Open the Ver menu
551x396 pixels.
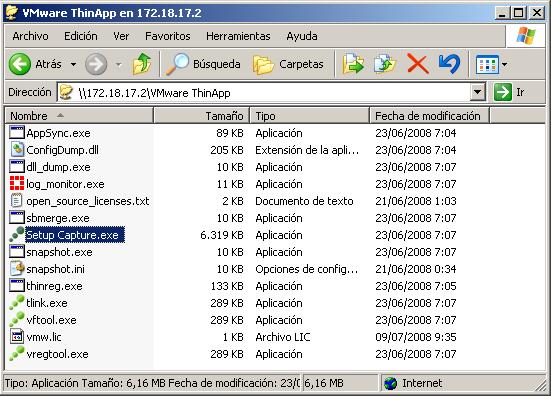coord(121,36)
